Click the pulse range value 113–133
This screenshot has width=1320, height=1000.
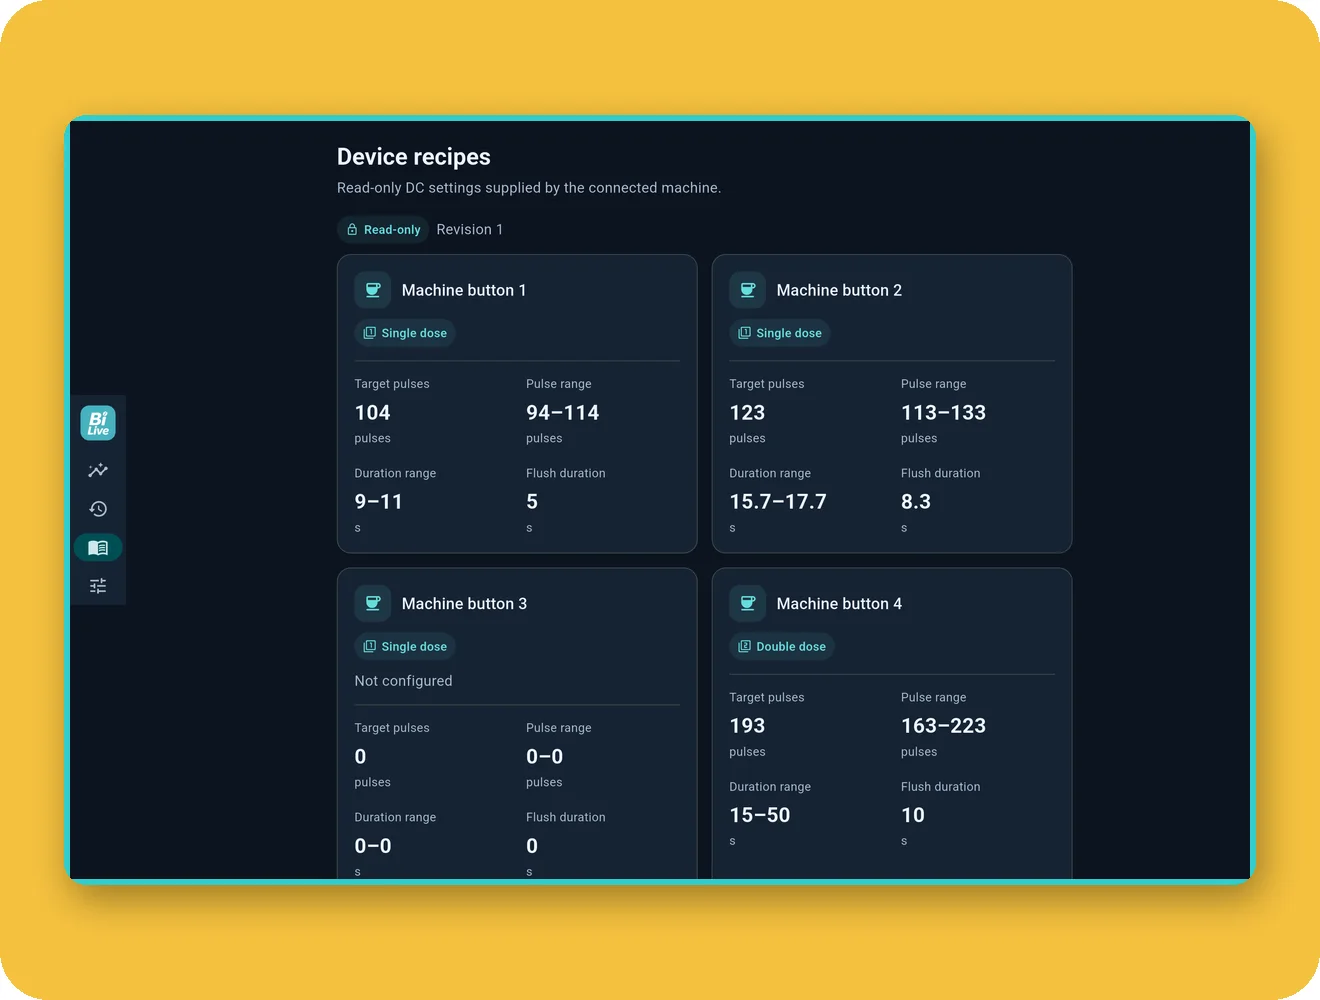pos(943,413)
